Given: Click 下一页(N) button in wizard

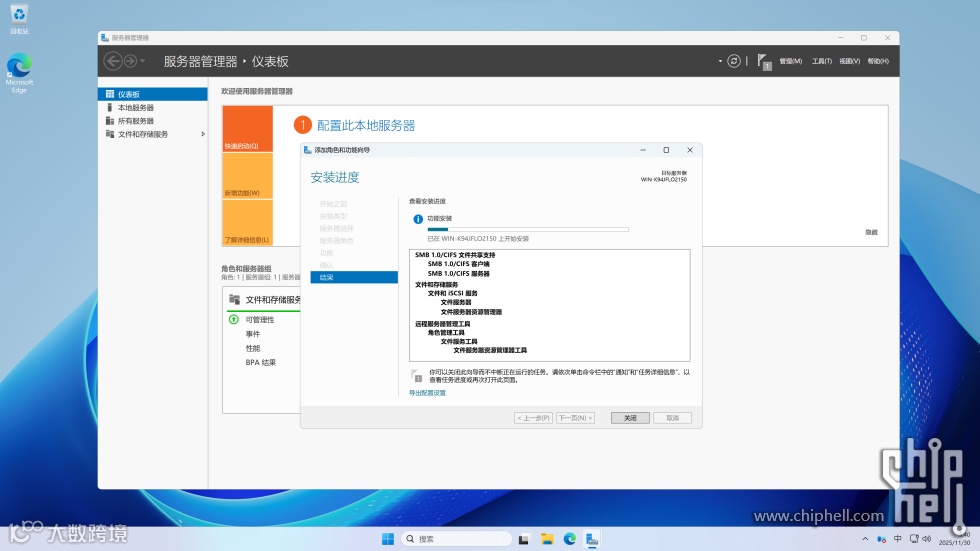Looking at the screenshot, I should pyautogui.click(x=575, y=418).
